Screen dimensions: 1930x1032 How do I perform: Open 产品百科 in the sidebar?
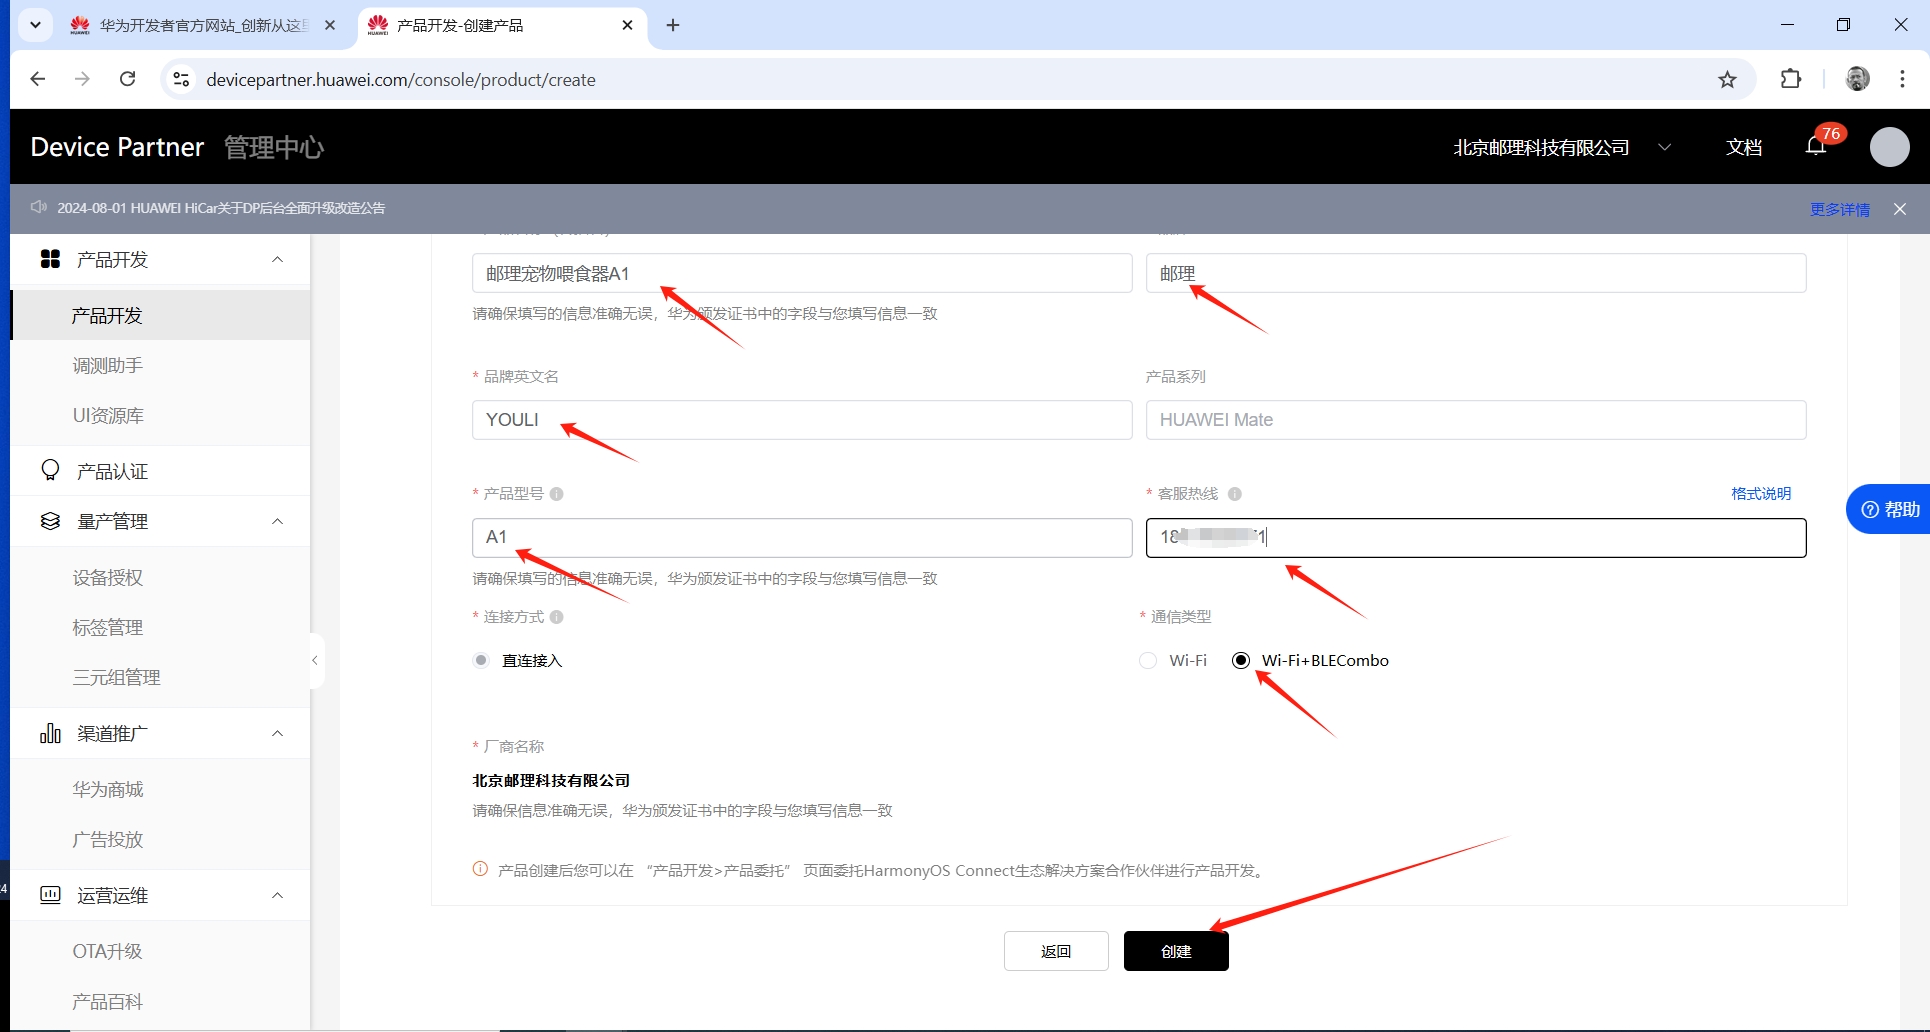point(107,1001)
